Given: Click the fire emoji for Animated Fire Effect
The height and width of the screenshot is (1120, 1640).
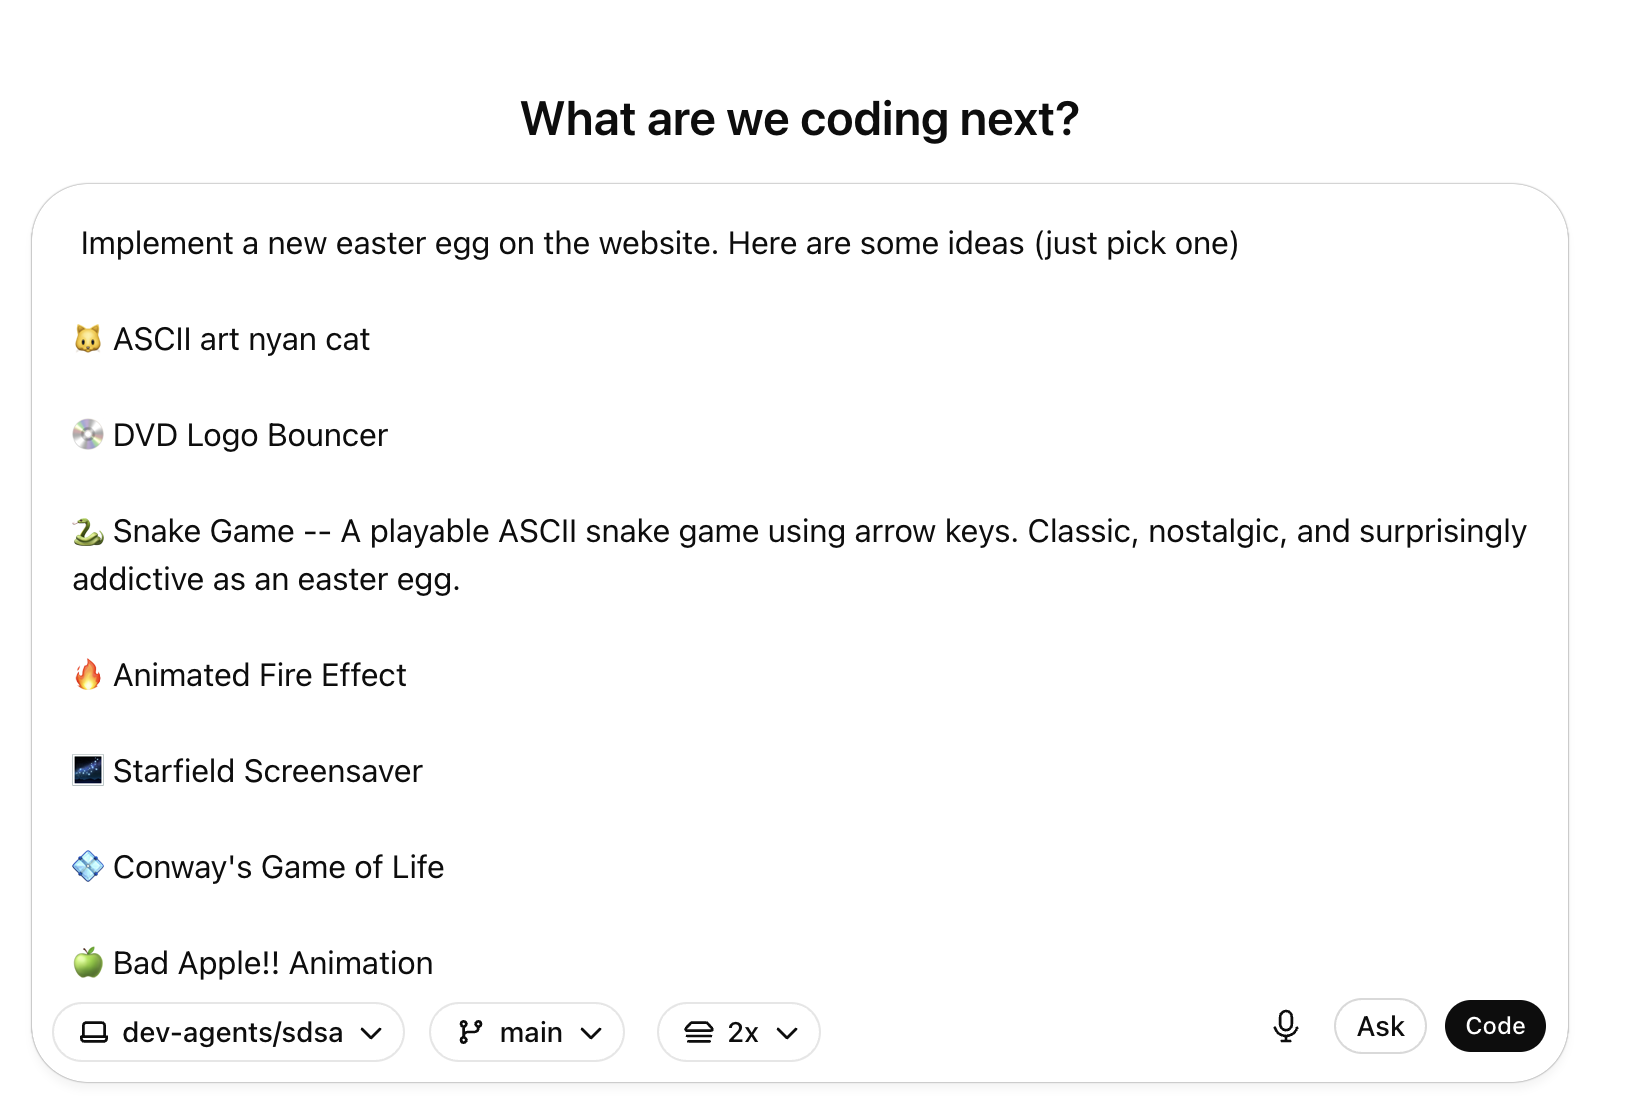Looking at the screenshot, I should coord(88,675).
